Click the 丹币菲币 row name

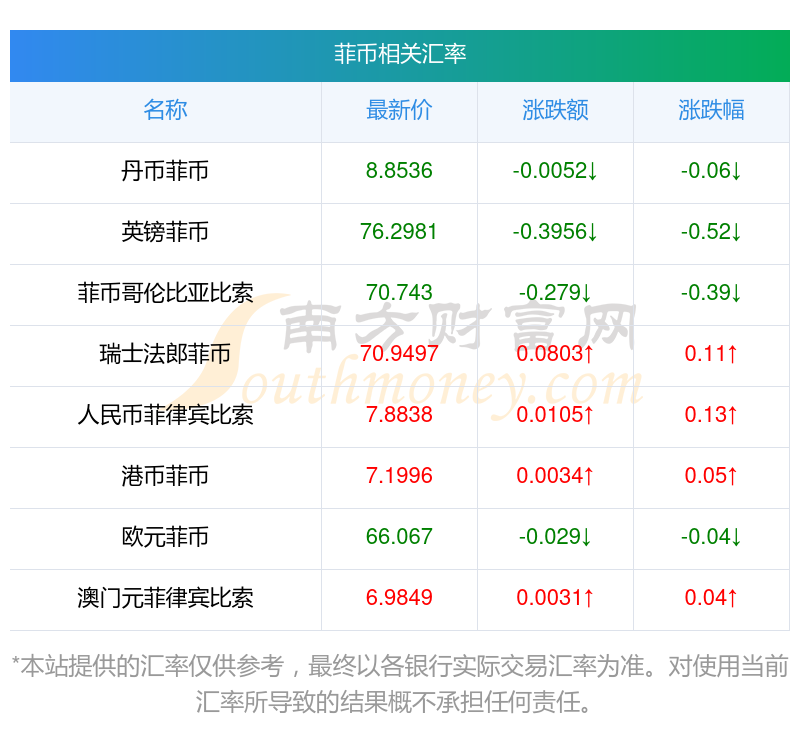click(x=165, y=171)
